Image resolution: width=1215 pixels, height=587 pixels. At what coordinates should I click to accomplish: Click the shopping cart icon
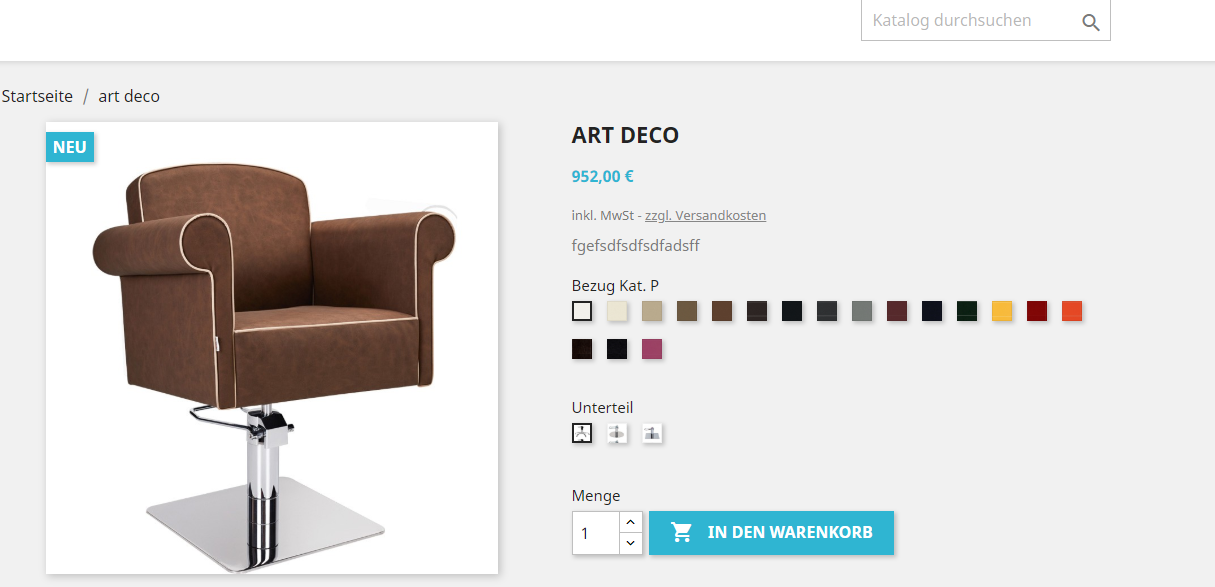coord(682,532)
